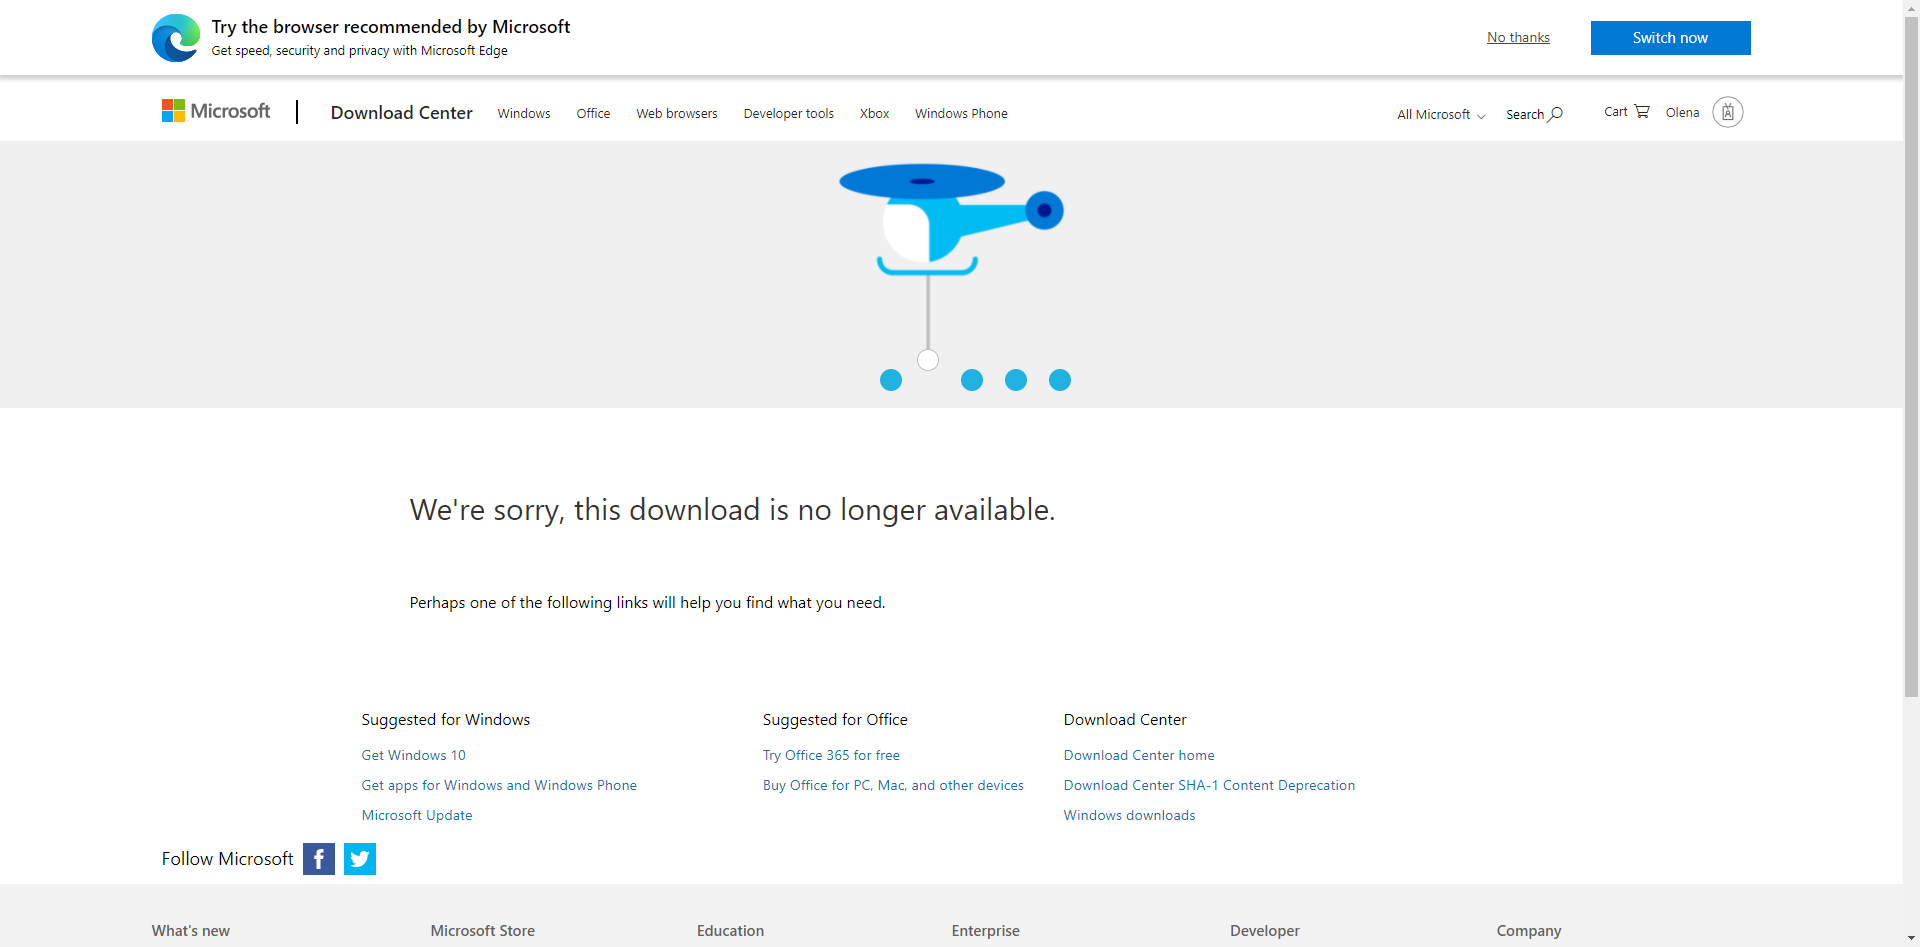Open the Microsoft Update link
1920x947 pixels.
(x=417, y=816)
